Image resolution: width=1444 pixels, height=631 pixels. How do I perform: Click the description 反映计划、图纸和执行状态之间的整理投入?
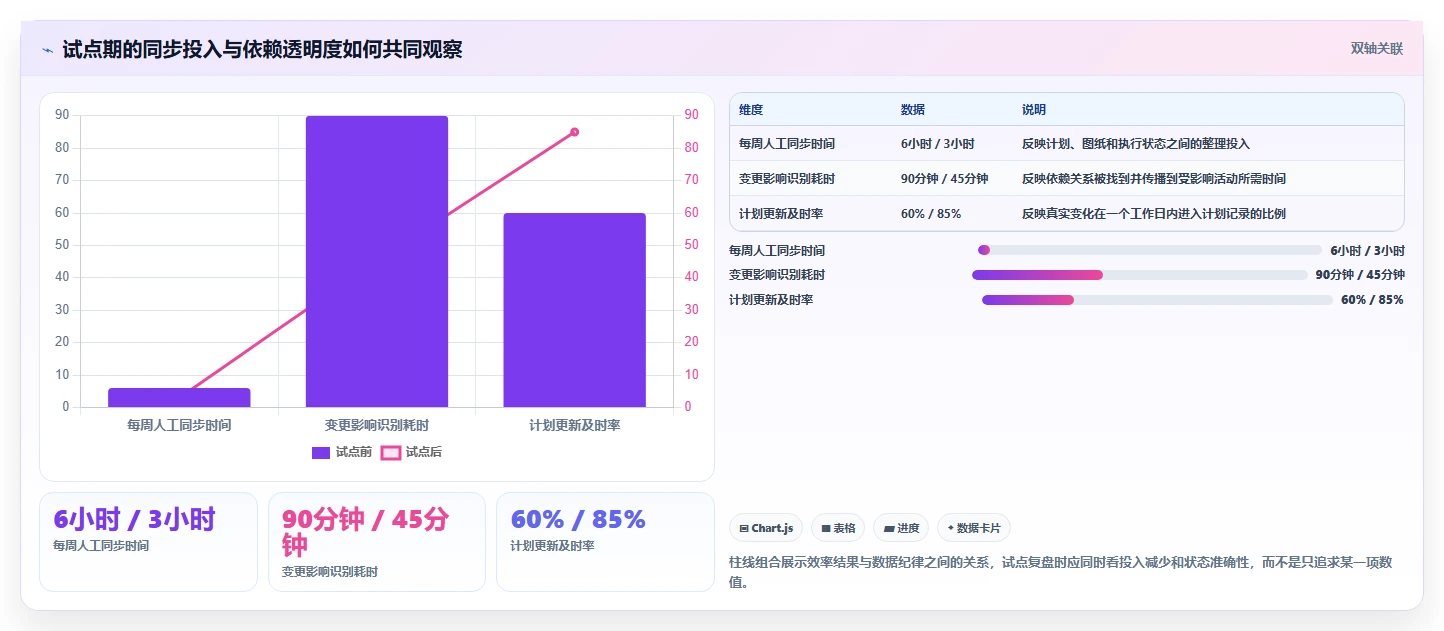coord(1136,144)
